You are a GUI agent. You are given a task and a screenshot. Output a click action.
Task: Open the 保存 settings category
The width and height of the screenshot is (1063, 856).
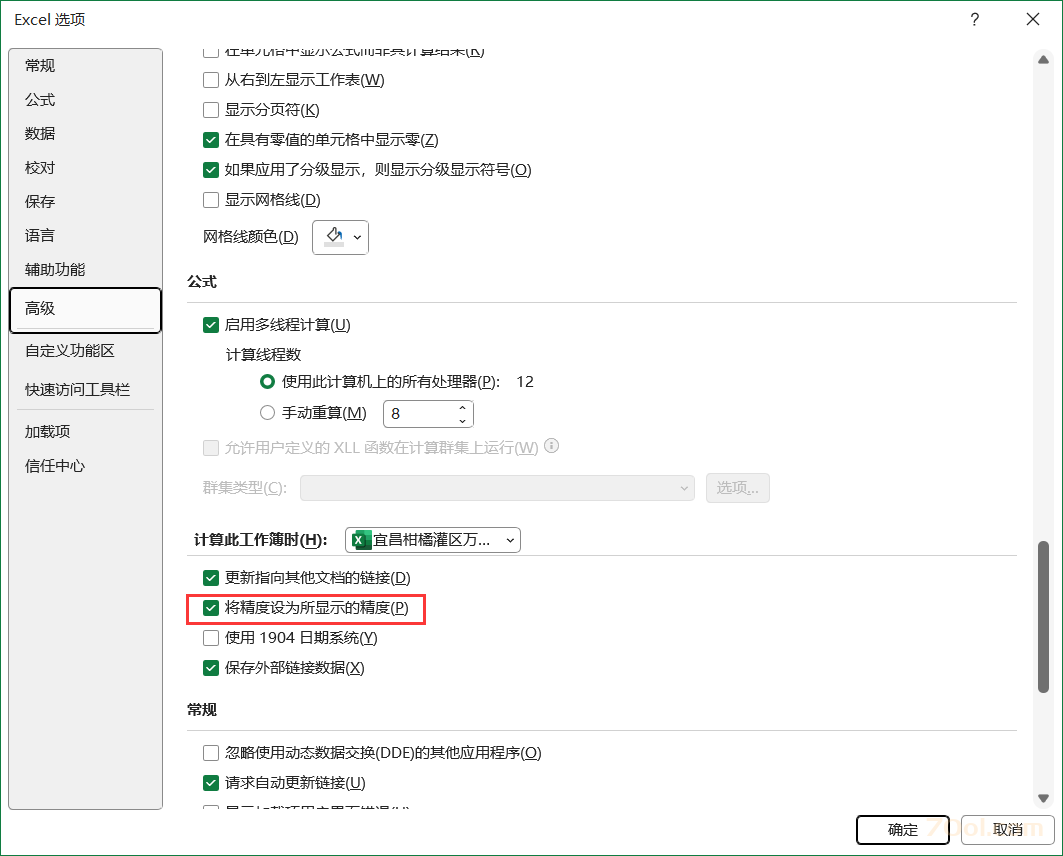click(x=85, y=201)
